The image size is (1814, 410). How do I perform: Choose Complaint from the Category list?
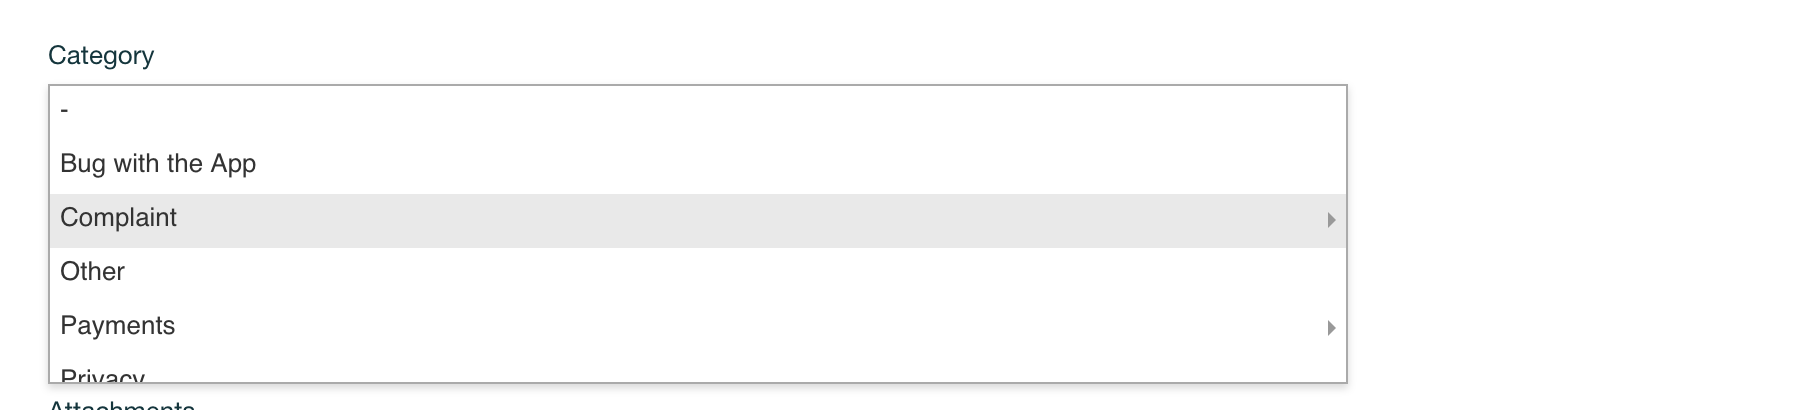[x=118, y=218]
